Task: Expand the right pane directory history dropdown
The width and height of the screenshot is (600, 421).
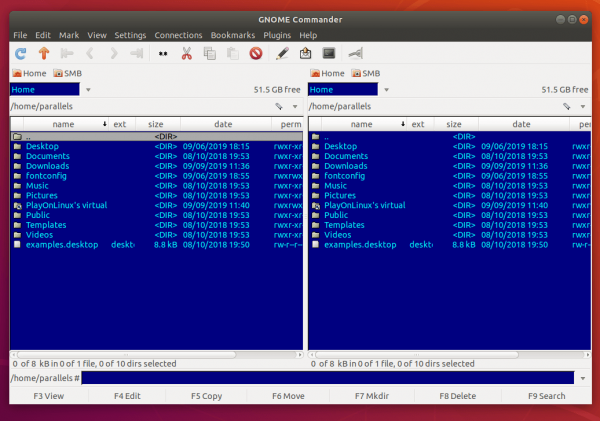Action: (583, 106)
